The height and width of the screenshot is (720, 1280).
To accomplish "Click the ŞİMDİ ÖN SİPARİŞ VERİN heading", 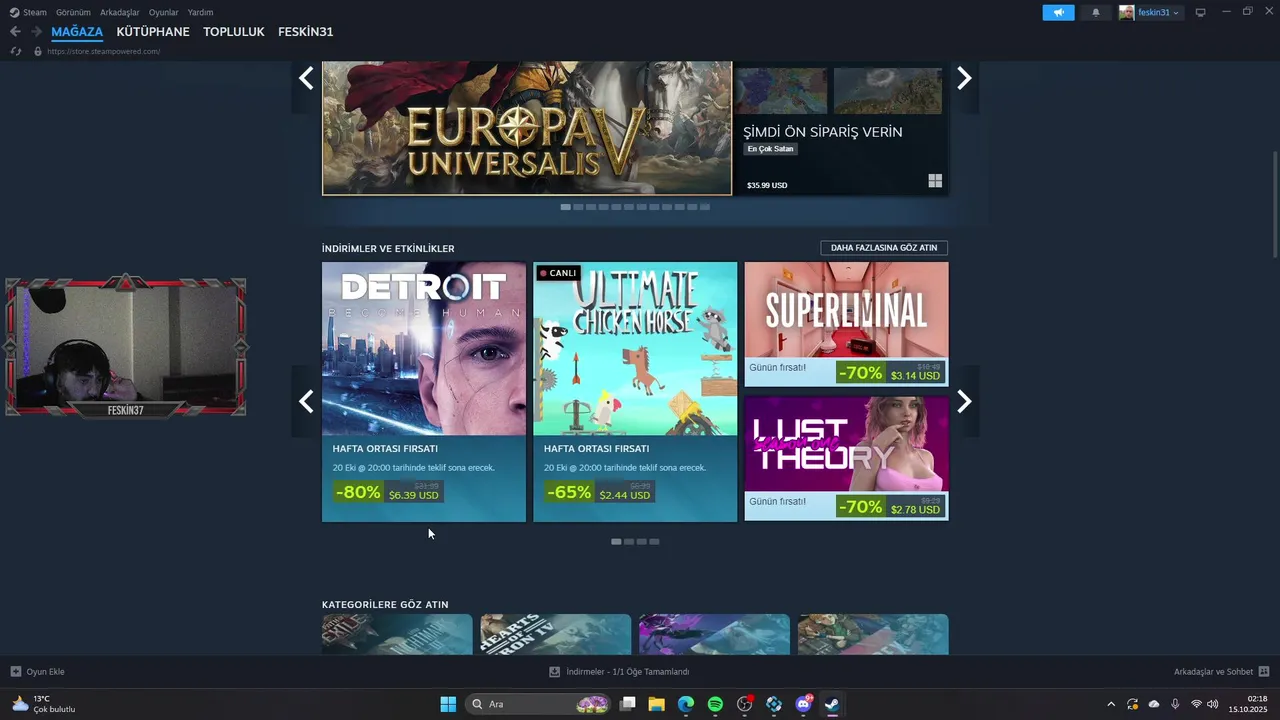I will 823,132.
